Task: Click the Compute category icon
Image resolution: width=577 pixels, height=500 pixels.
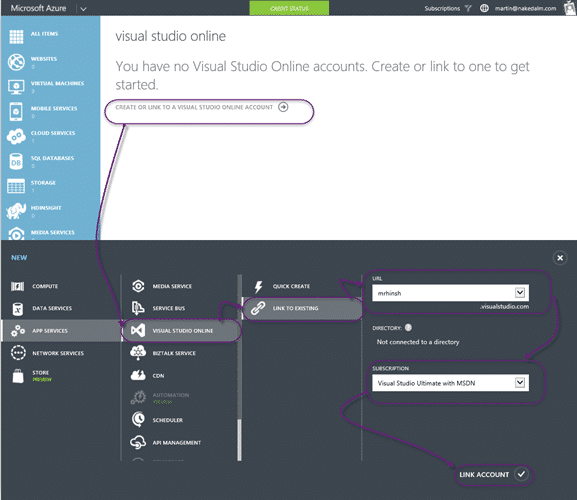Action: coord(18,286)
